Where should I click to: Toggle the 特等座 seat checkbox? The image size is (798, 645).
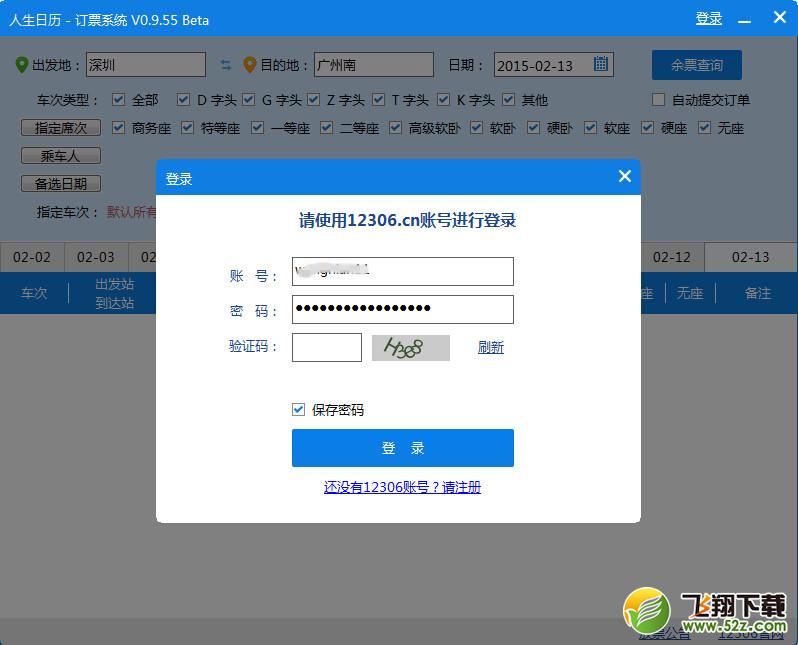tap(187, 127)
